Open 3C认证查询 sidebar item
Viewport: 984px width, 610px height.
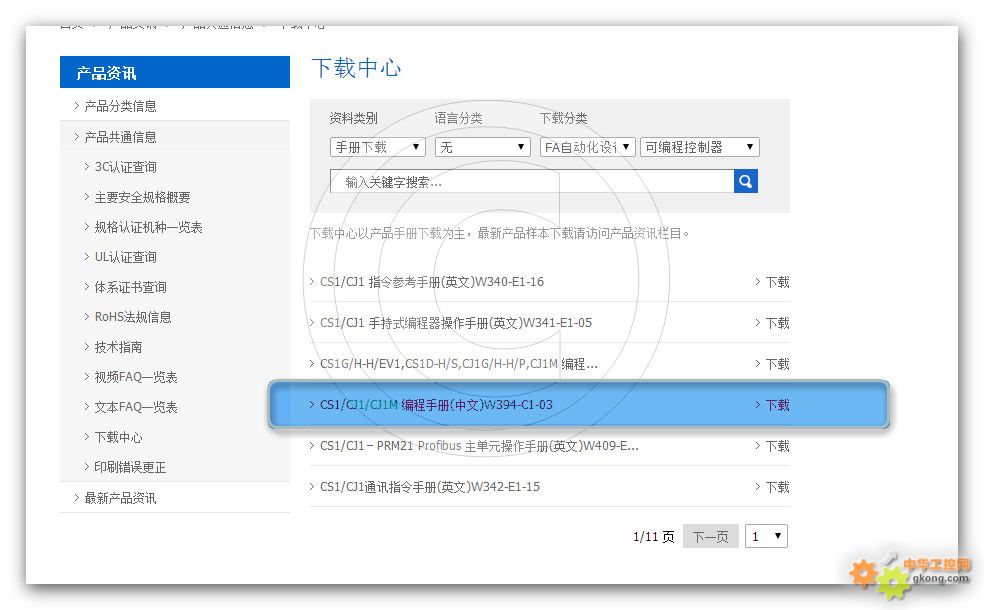pyautogui.click(x=126, y=167)
